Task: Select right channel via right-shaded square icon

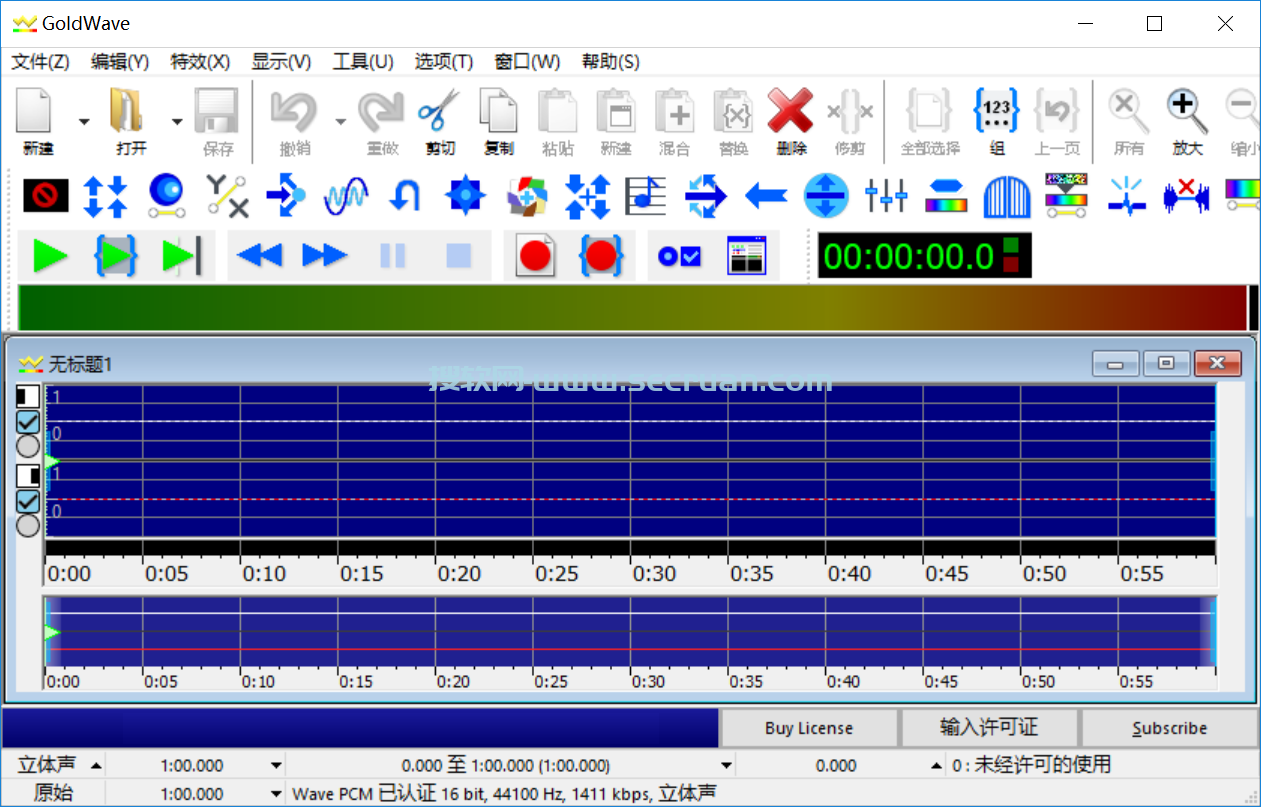Action: point(28,476)
